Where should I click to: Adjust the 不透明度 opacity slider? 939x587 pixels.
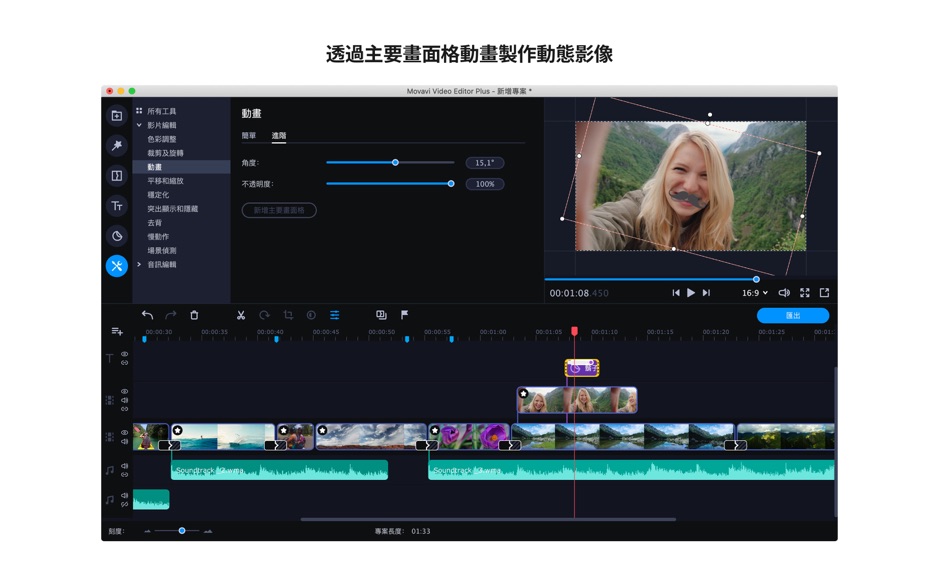pyautogui.click(x=450, y=183)
